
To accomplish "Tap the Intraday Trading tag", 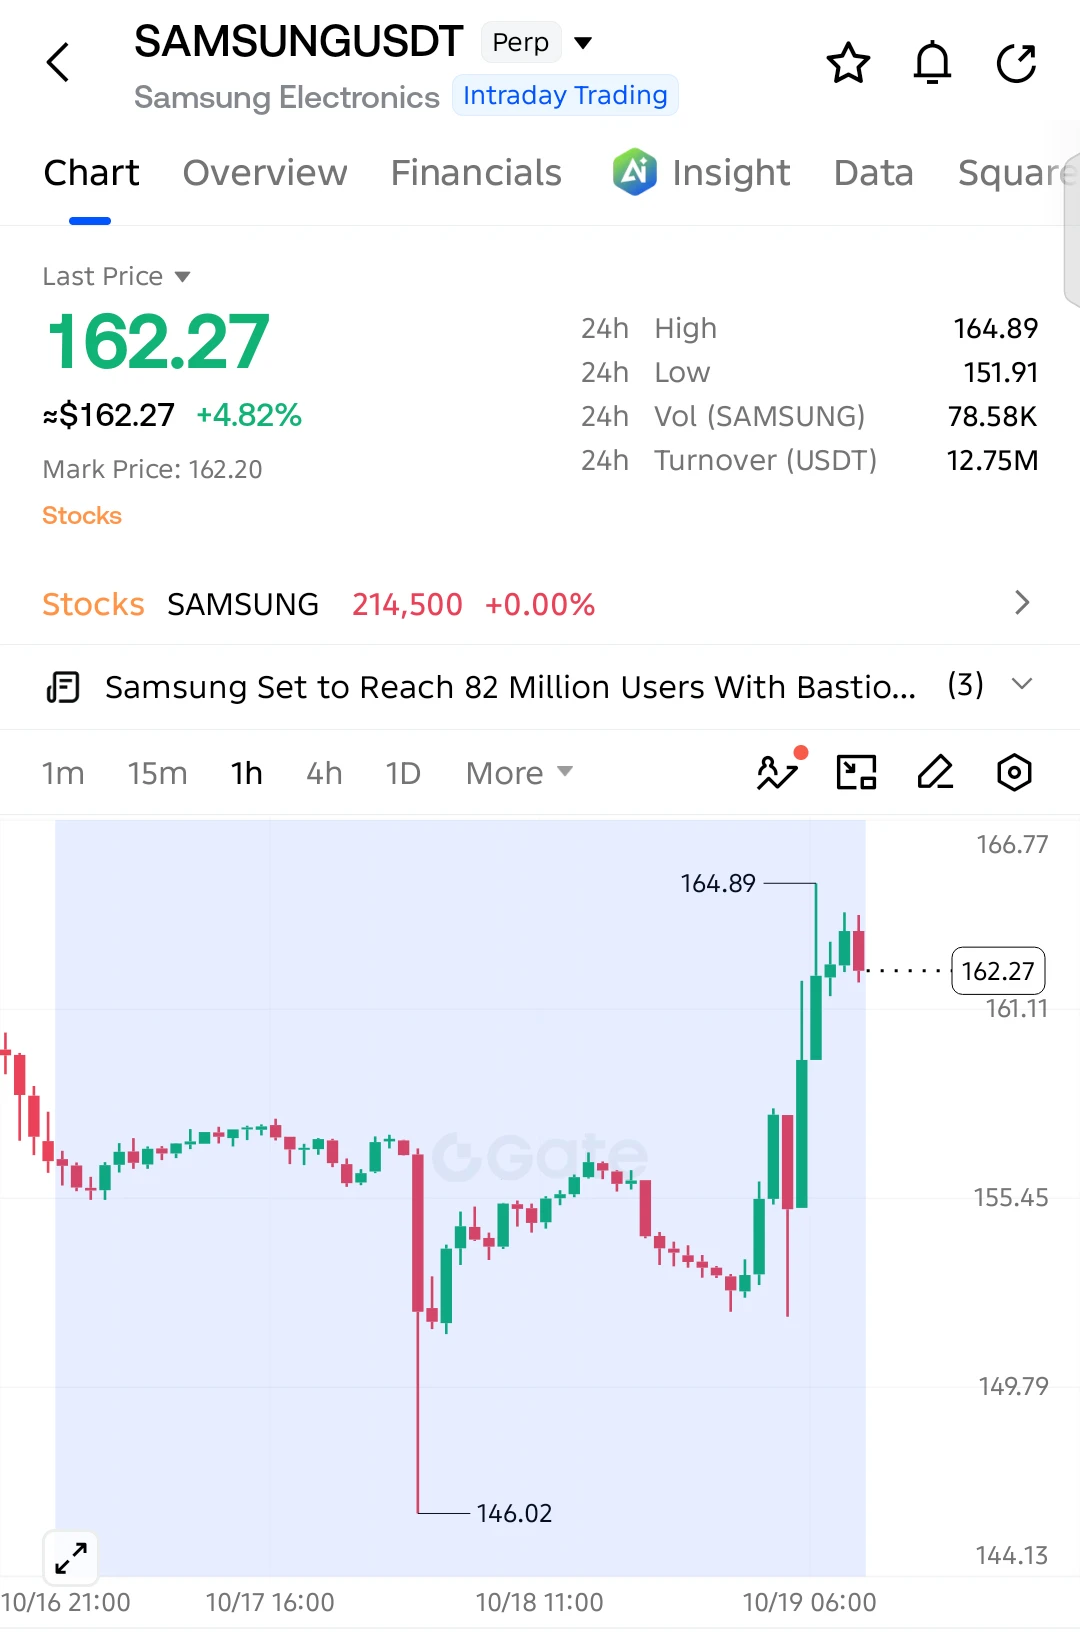I will coord(565,95).
